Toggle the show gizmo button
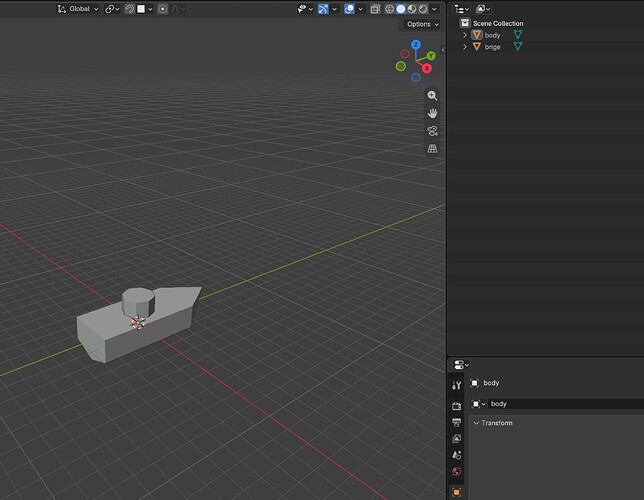This screenshot has height=500, width=644. [x=323, y=9]
